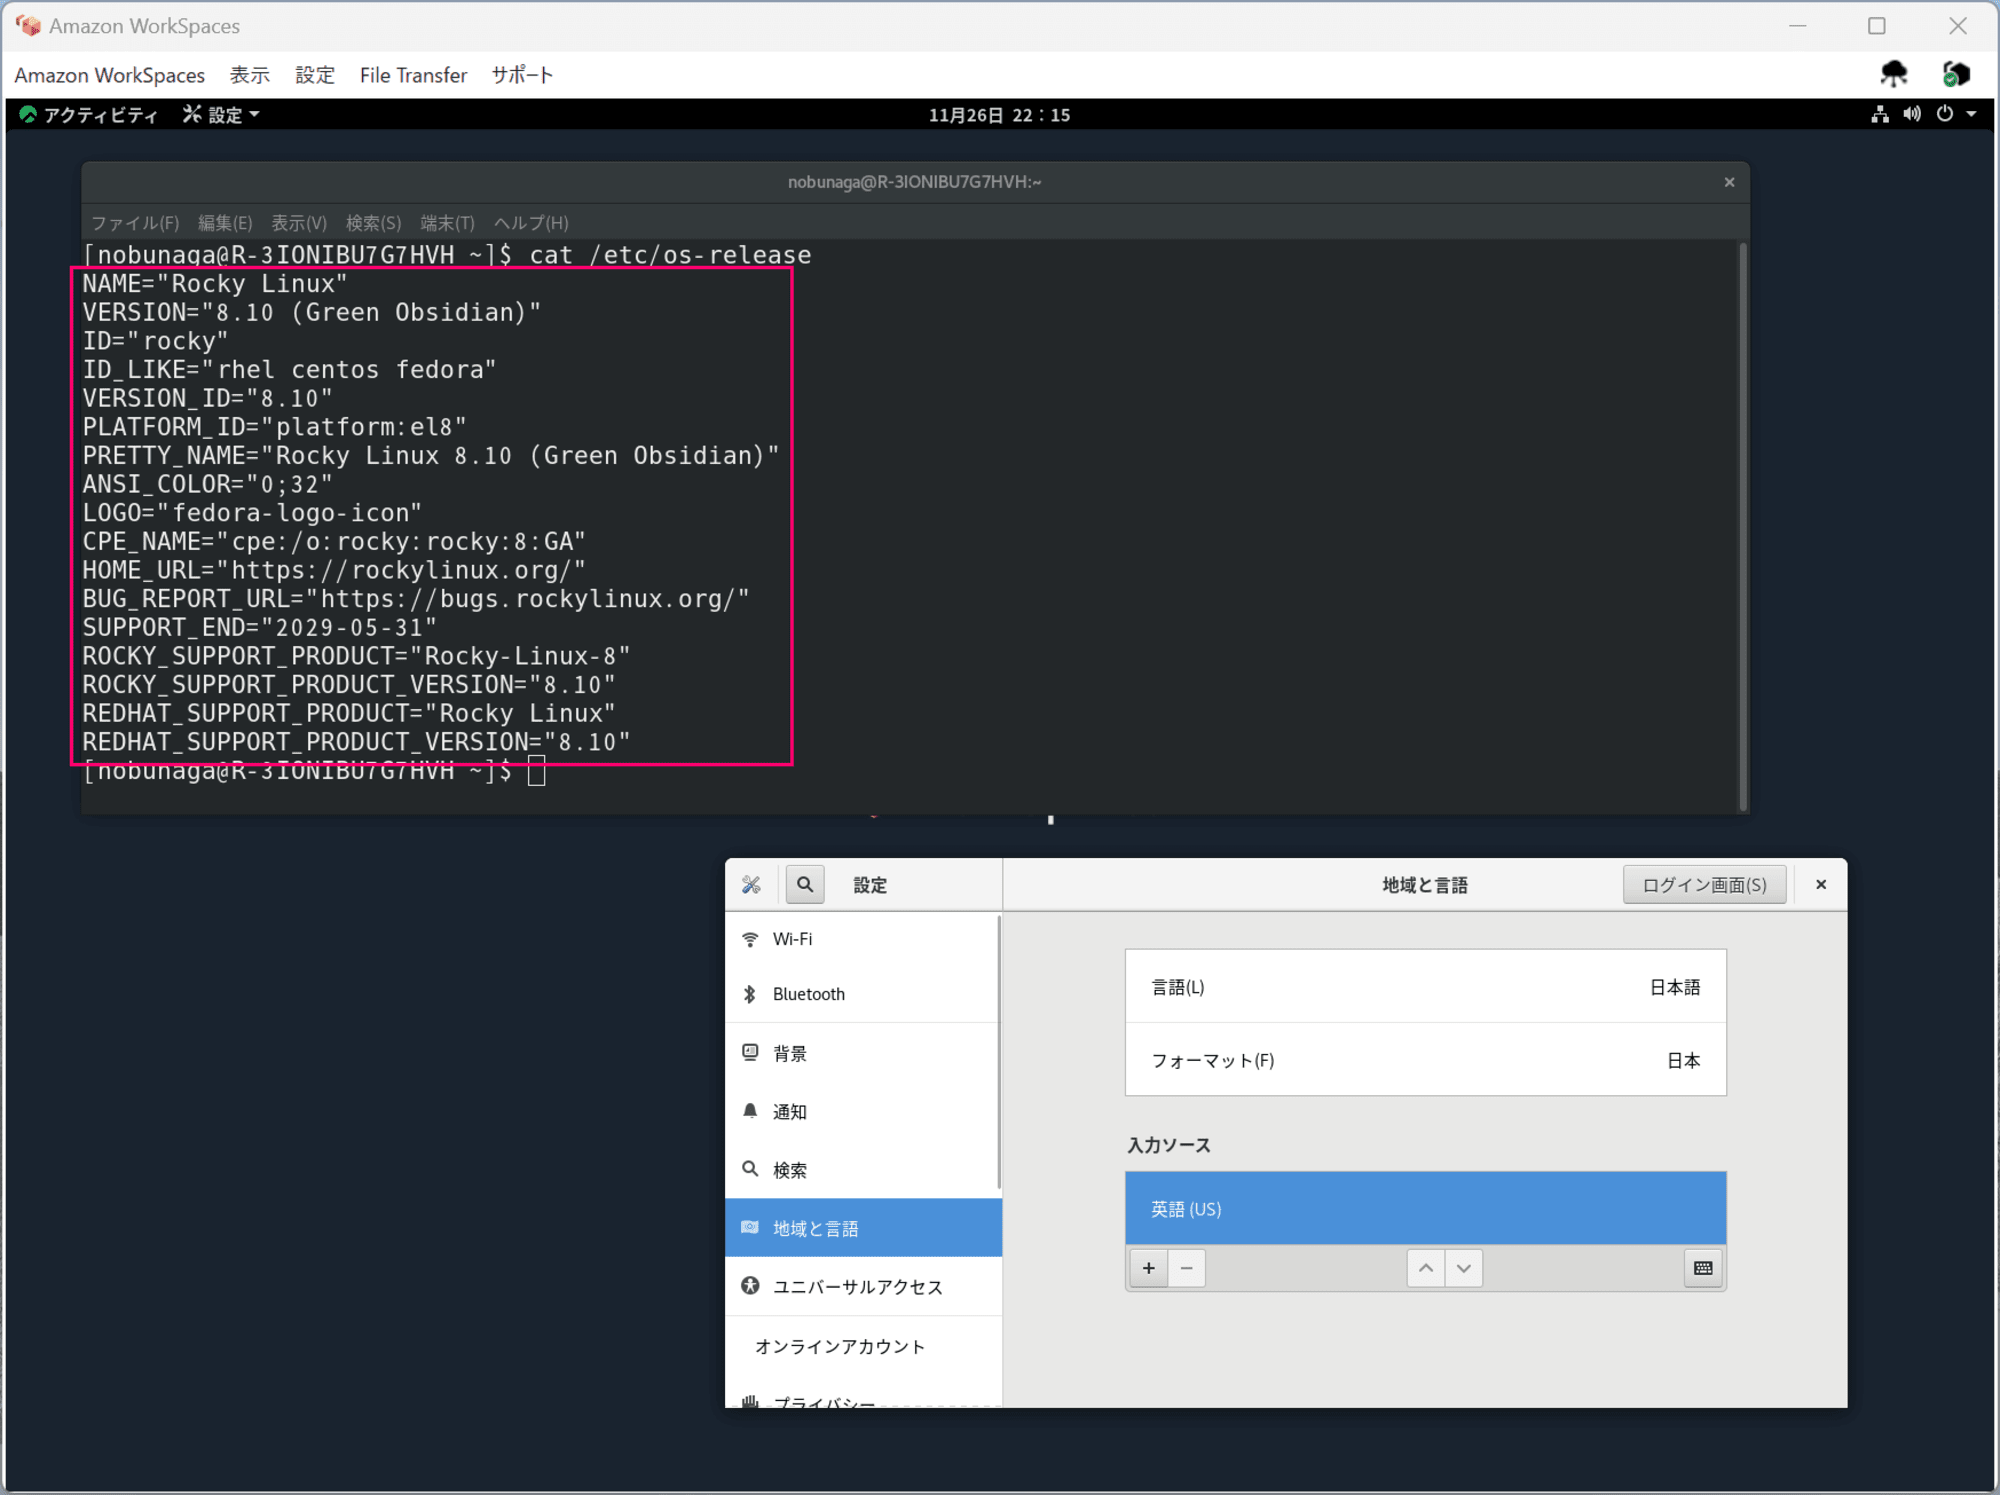Click the Wi-Fi settings icon
The height and width of the screenshot is (1495, 2000).
752,938
